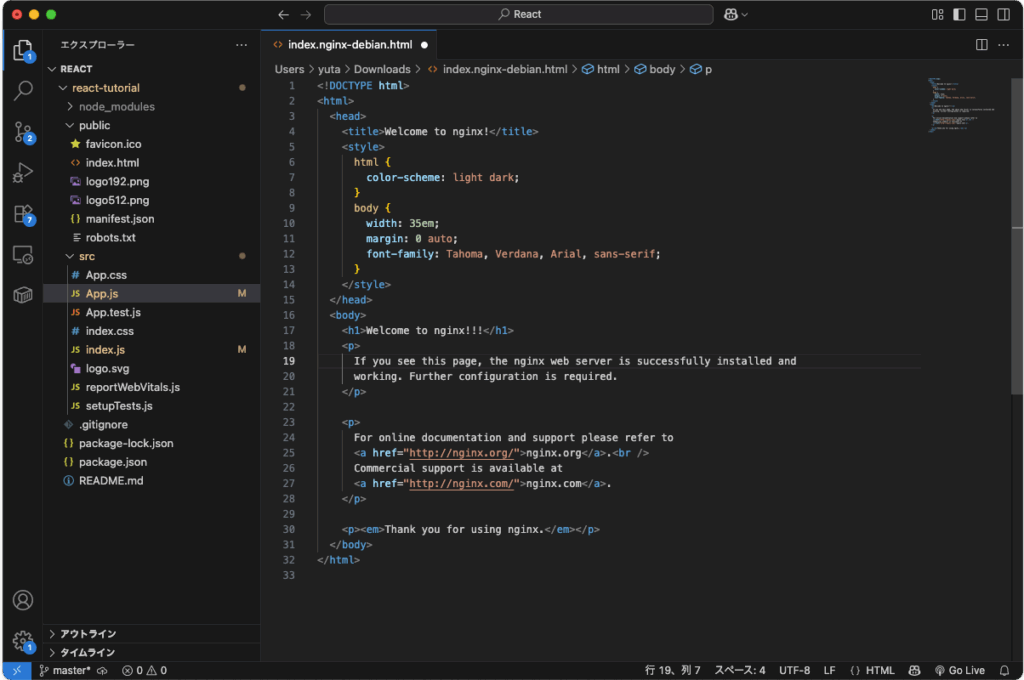Click the indentation spaces setting
This screenshot has width=1024, height=680.
tap(739, 670)
